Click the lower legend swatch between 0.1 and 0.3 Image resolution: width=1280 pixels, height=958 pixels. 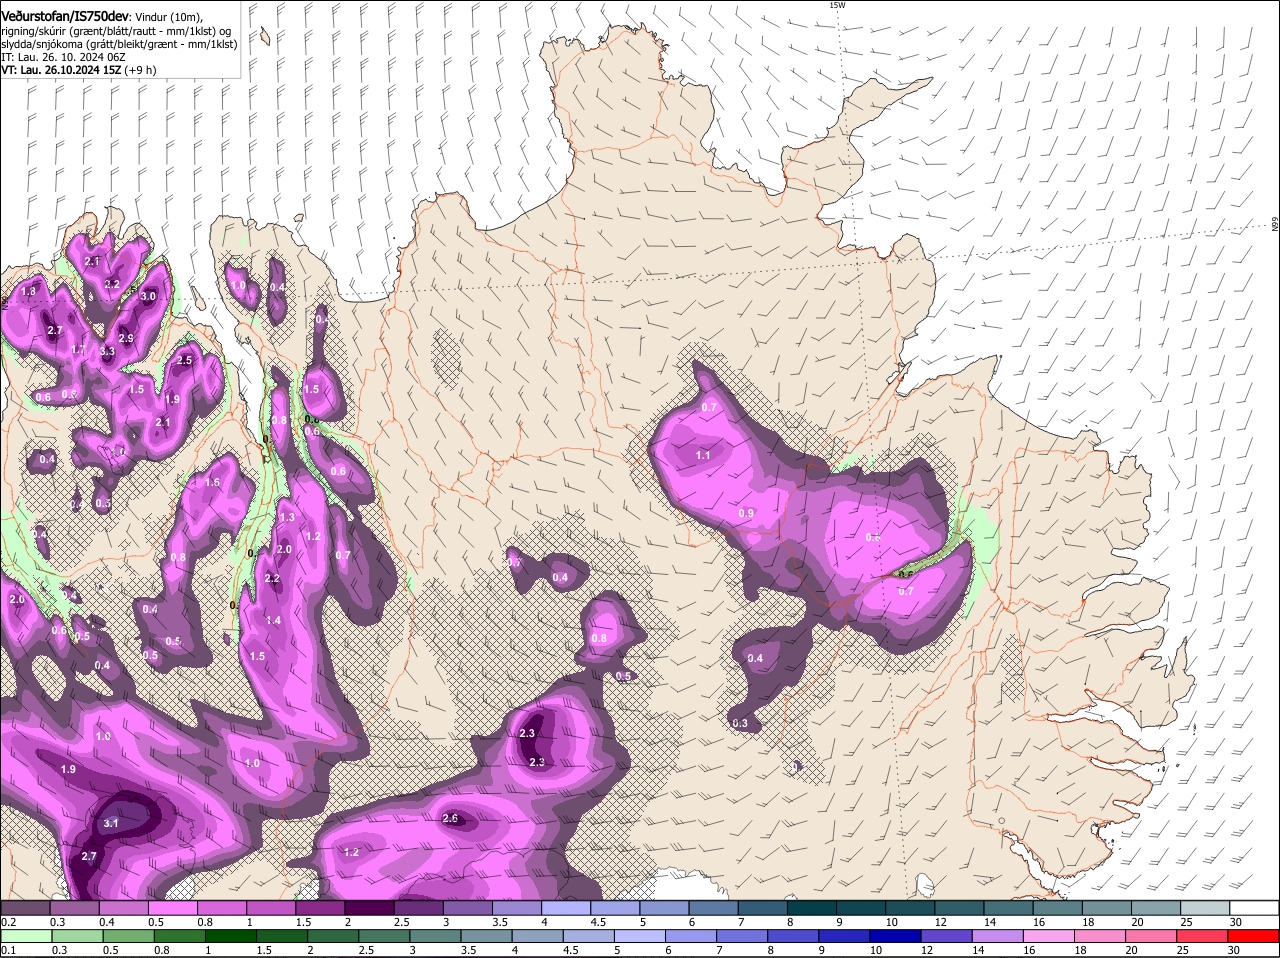[x=25, y=936]
